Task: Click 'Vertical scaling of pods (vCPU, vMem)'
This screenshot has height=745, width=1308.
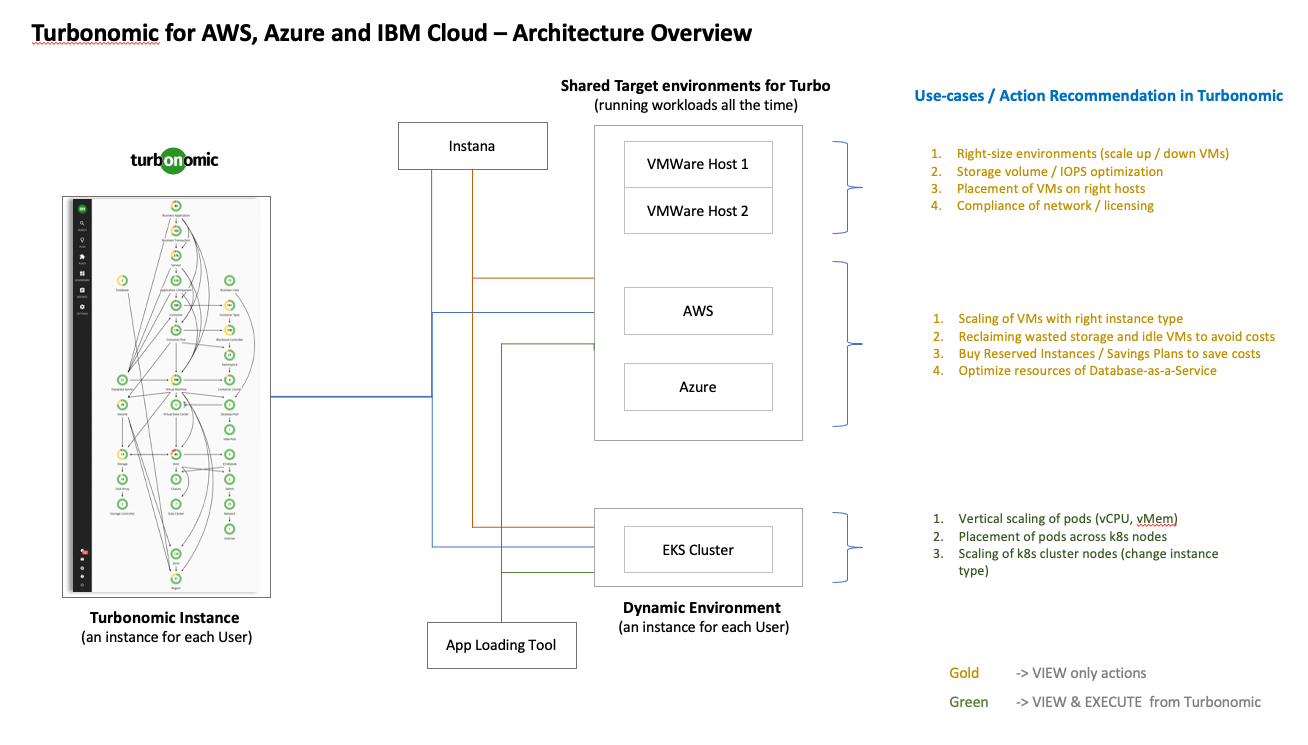Action: click(x=1069, y=519)
